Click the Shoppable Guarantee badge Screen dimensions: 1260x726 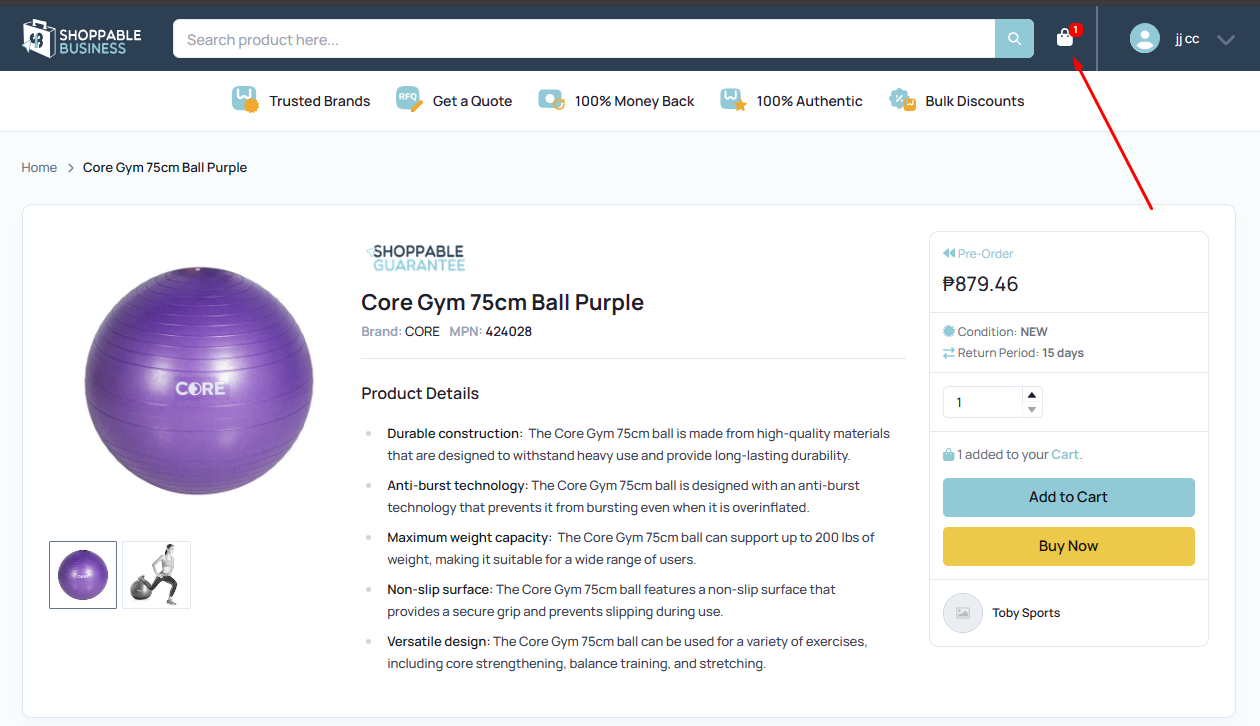click(415, 257)
